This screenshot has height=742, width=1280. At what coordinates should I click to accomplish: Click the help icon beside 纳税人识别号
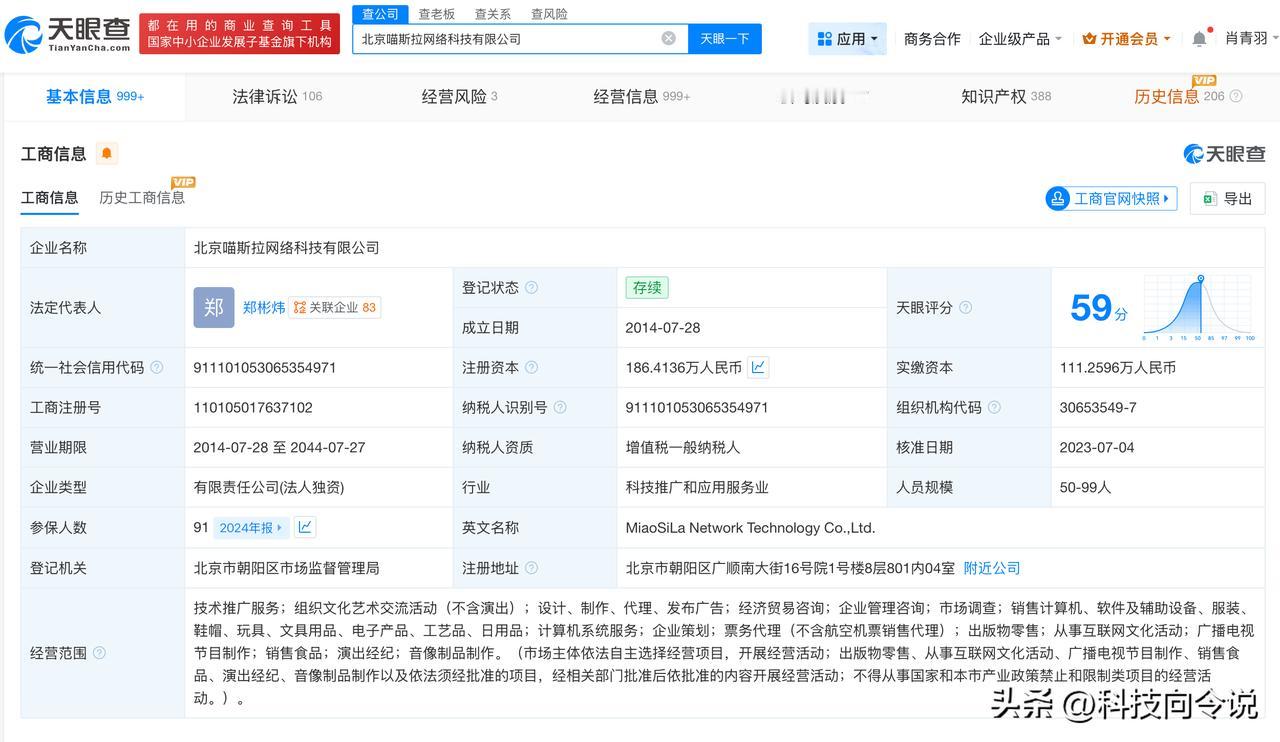click(560, 408)
